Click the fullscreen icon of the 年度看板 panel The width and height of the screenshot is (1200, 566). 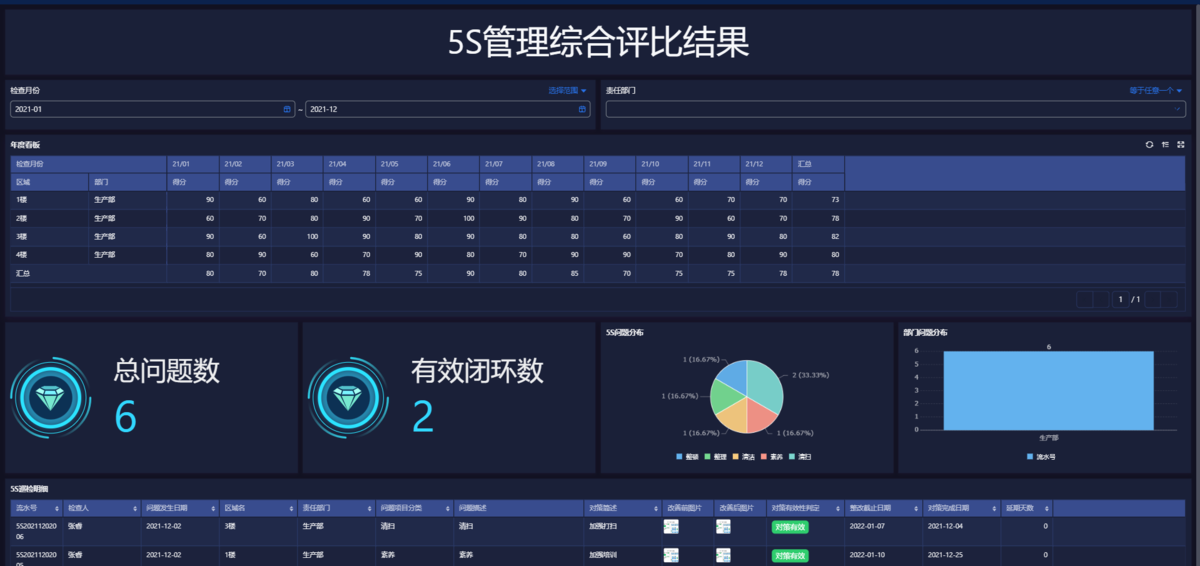1181,145
